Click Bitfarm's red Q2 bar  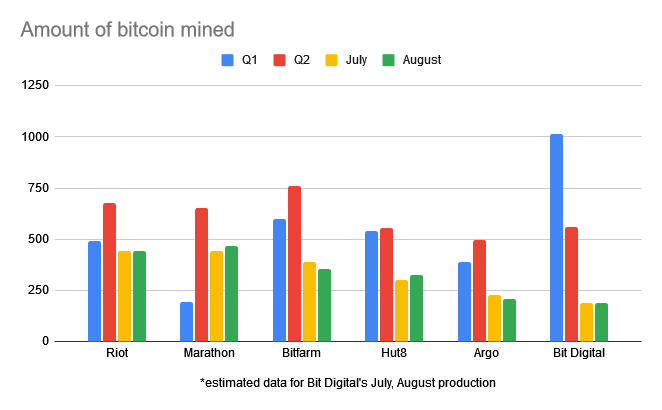[x=294, y=263]
